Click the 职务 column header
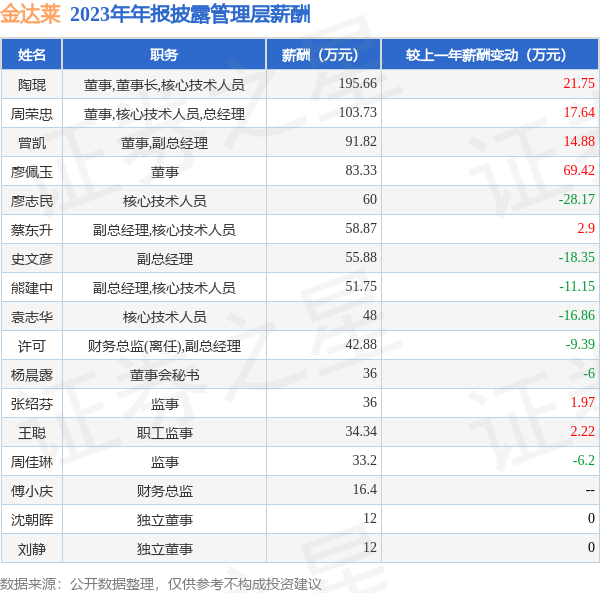Screen dimensions: 600x593 tap(164, 55)
